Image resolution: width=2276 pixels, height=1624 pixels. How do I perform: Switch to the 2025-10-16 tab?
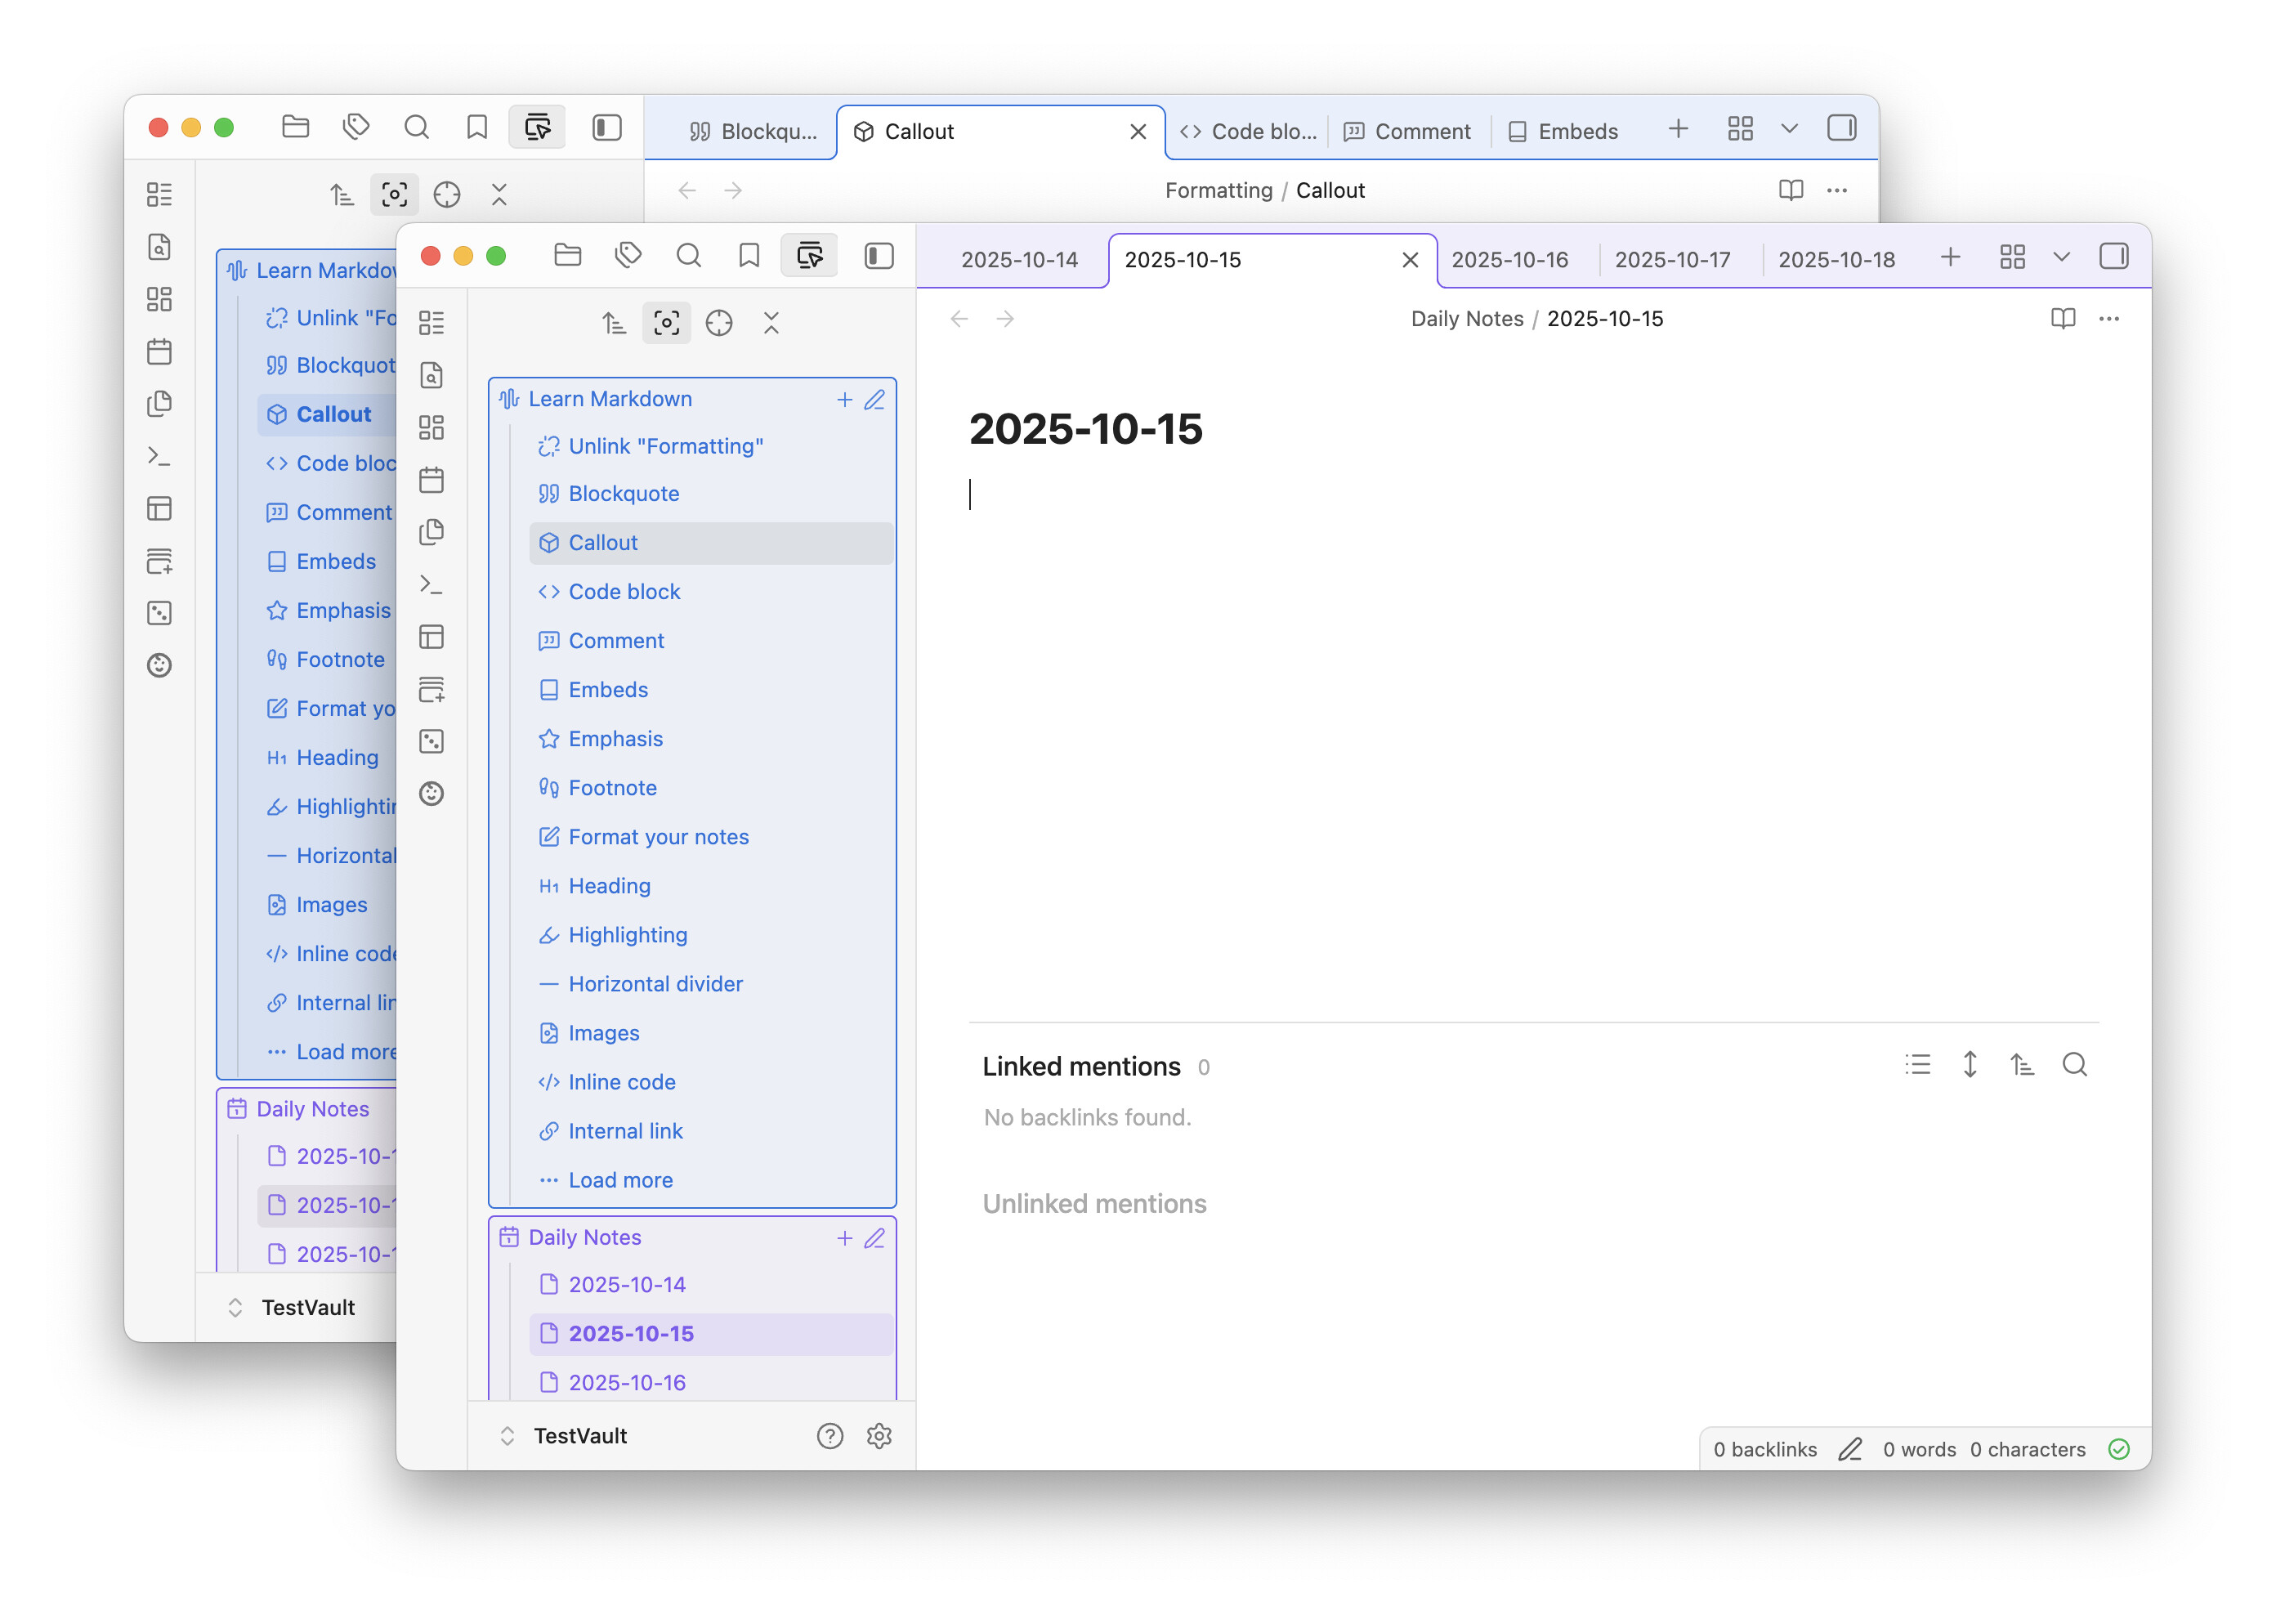click(1509, 260)
